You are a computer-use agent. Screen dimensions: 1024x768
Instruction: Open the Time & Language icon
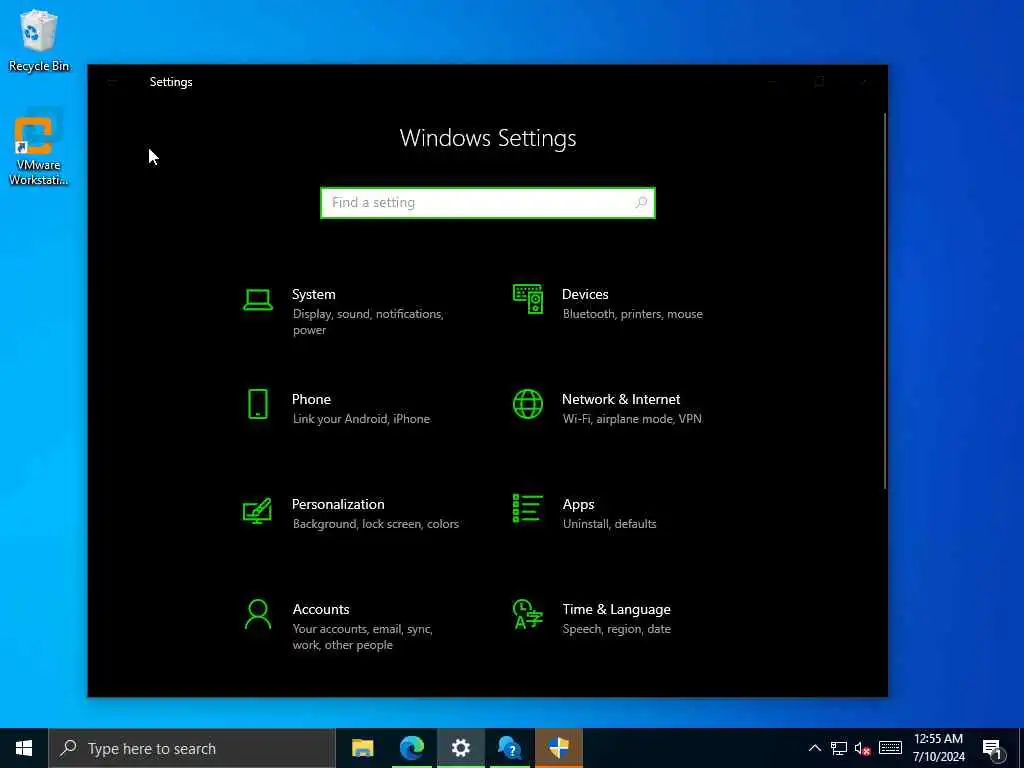pyautogui.click(x=528, y=615)
